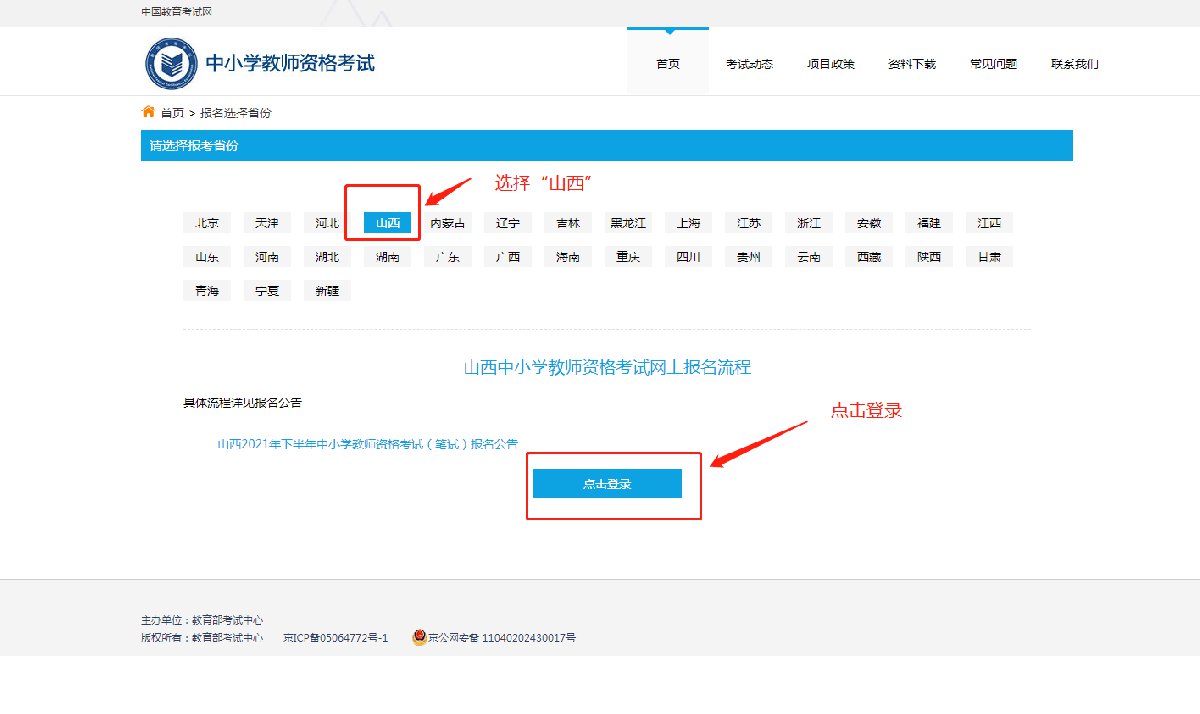Select province 海南
This screenshot has height=714, width=1200.
pyautogui.click(x=568, y=257)
